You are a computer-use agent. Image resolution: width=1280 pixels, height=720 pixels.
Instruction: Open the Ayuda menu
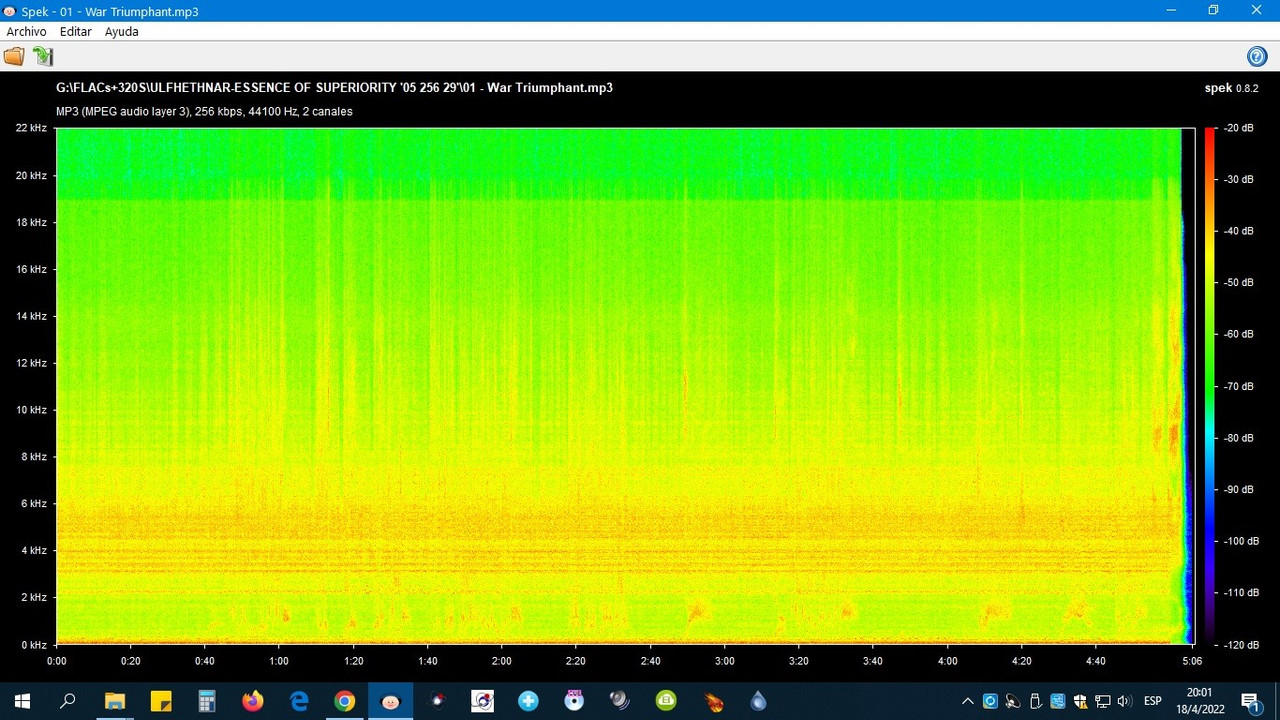(x=122, y=32)
